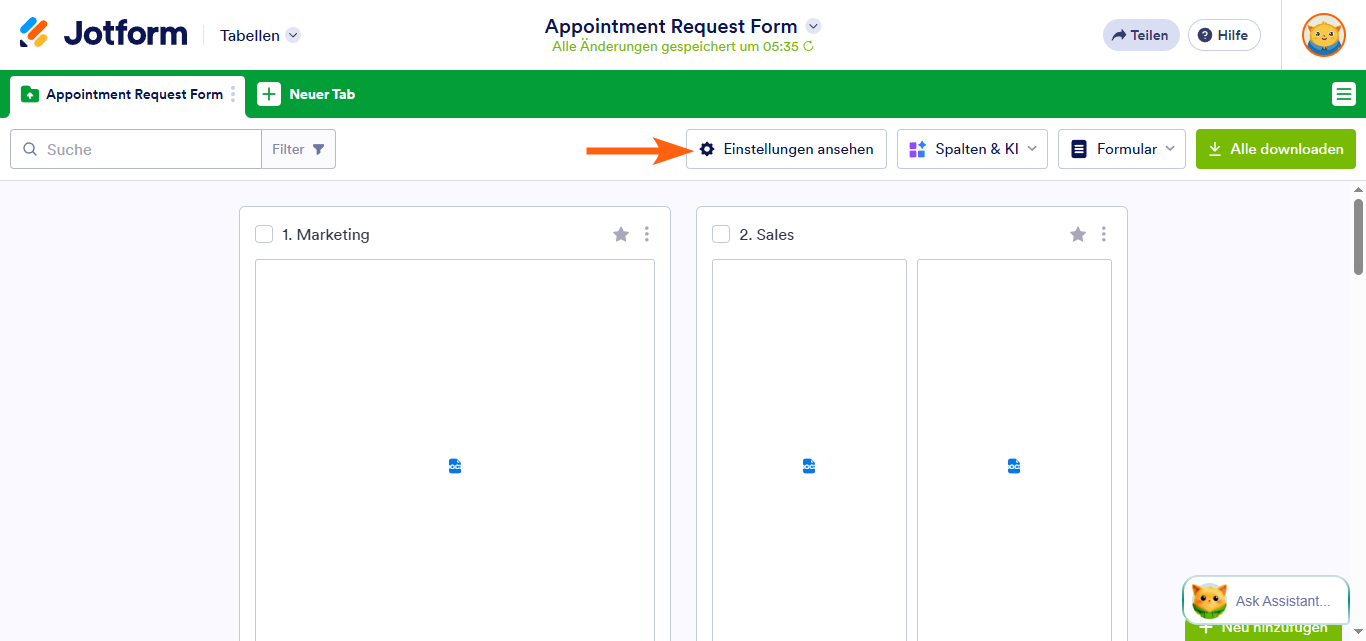Open the Sales card options menu
The height and width of the screenshot is (641, 1366).
pyautogui.click(x=1104, y=234)
